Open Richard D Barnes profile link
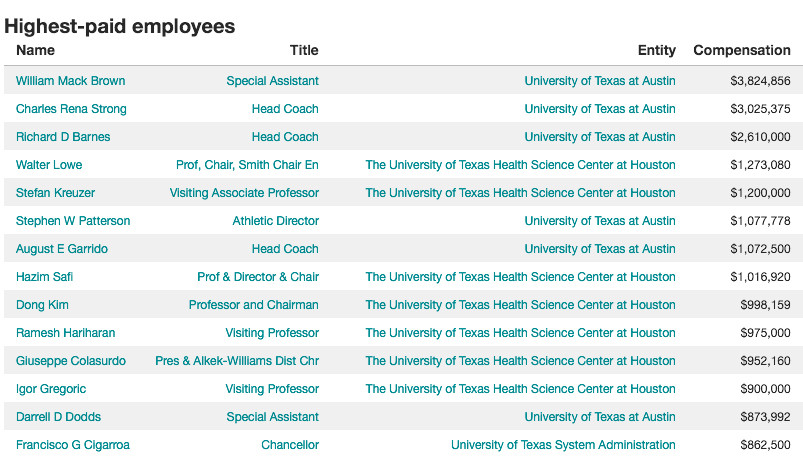803x457 pixels. pyautogui.click(x=63, y=137)
